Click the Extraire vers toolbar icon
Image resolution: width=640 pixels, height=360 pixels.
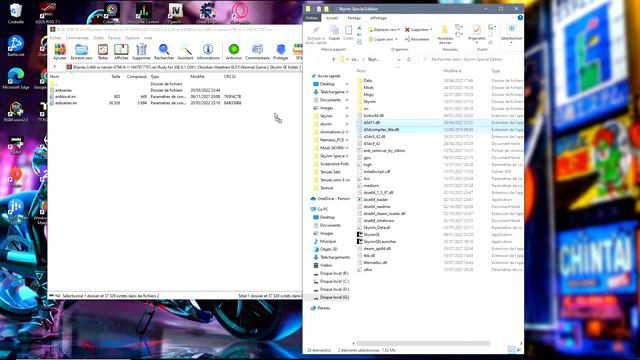(x=81, y=52)
